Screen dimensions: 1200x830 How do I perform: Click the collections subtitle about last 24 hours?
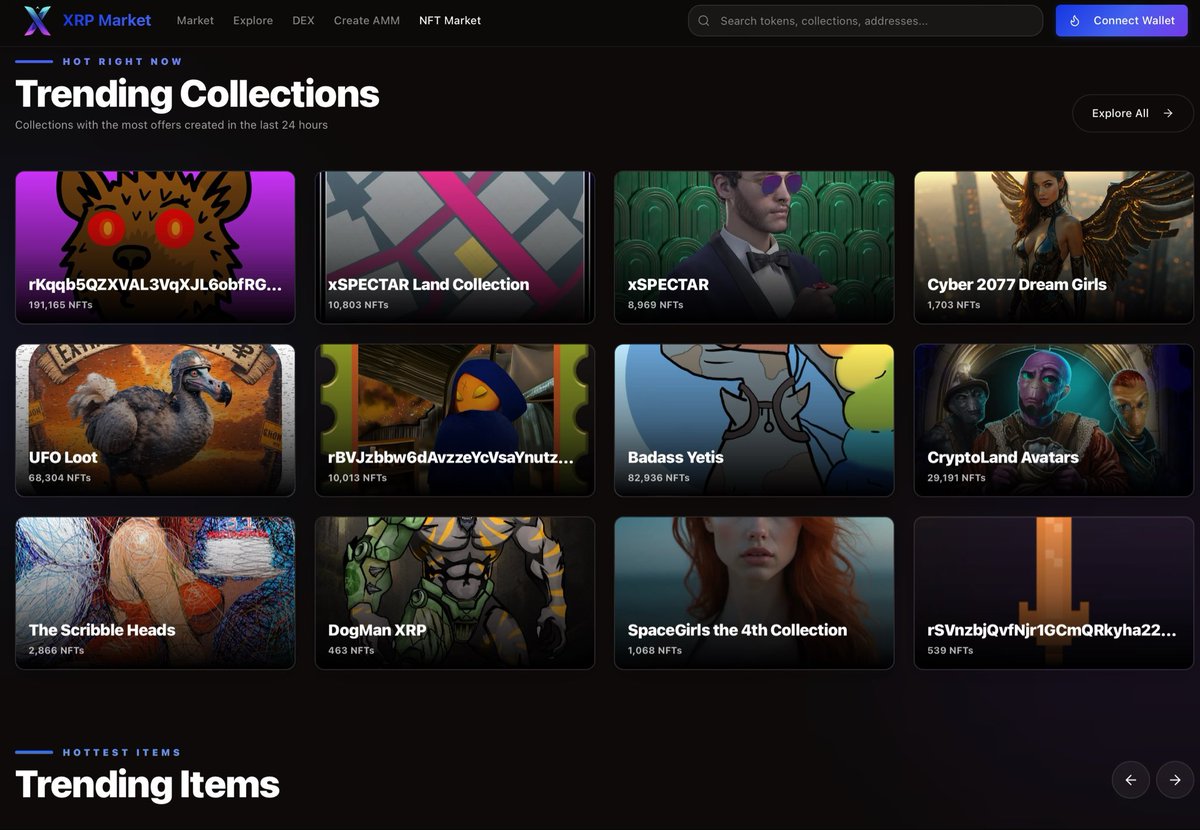(x=171, y=125)
